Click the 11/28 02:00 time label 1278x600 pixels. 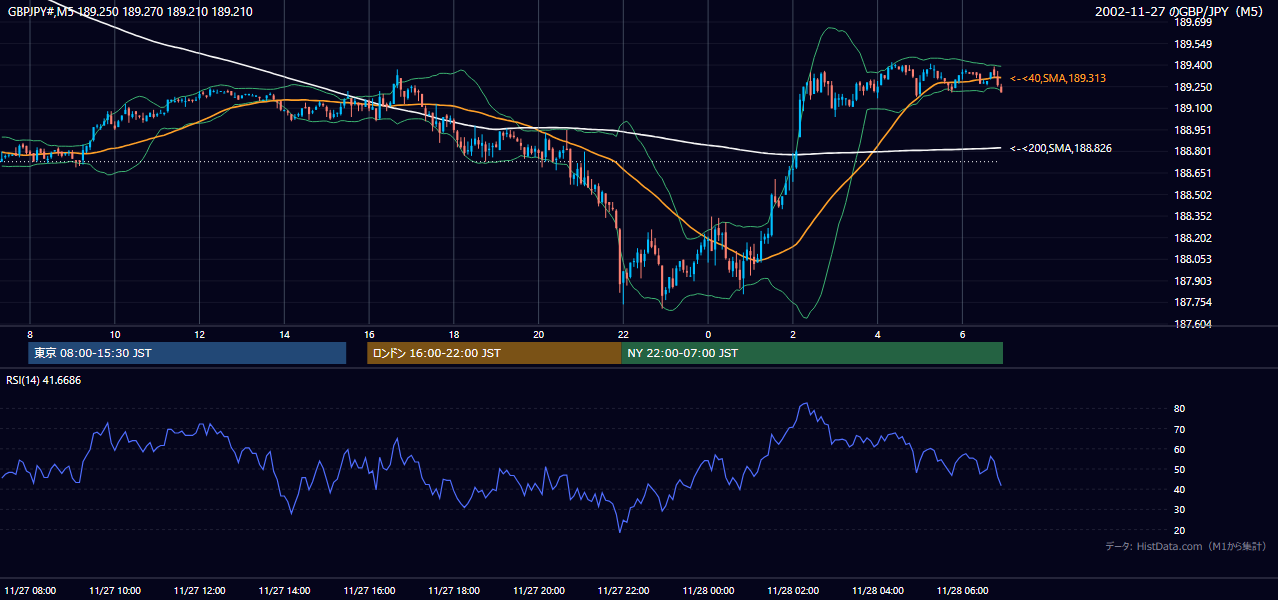pyautogui.click(x=794, y=590)
